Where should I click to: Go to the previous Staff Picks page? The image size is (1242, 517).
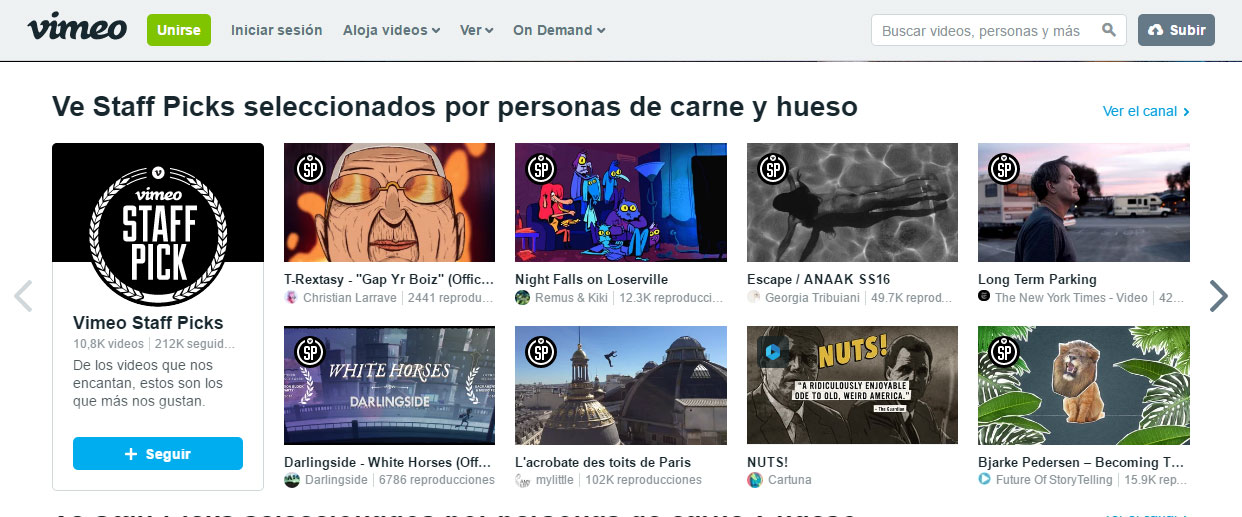tap(24, 296)
